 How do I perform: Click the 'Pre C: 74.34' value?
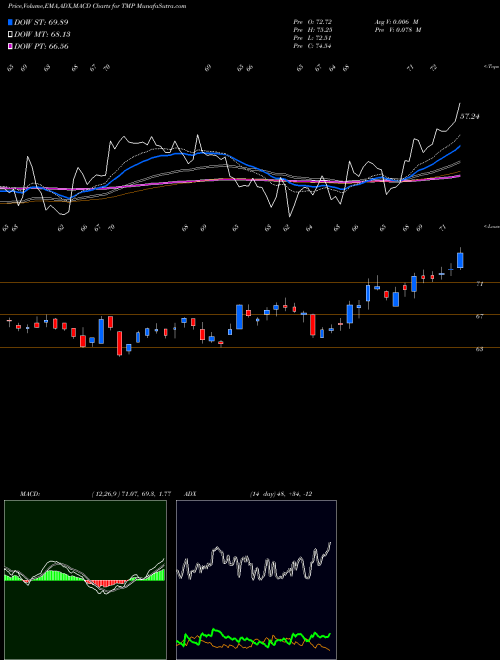312,46
